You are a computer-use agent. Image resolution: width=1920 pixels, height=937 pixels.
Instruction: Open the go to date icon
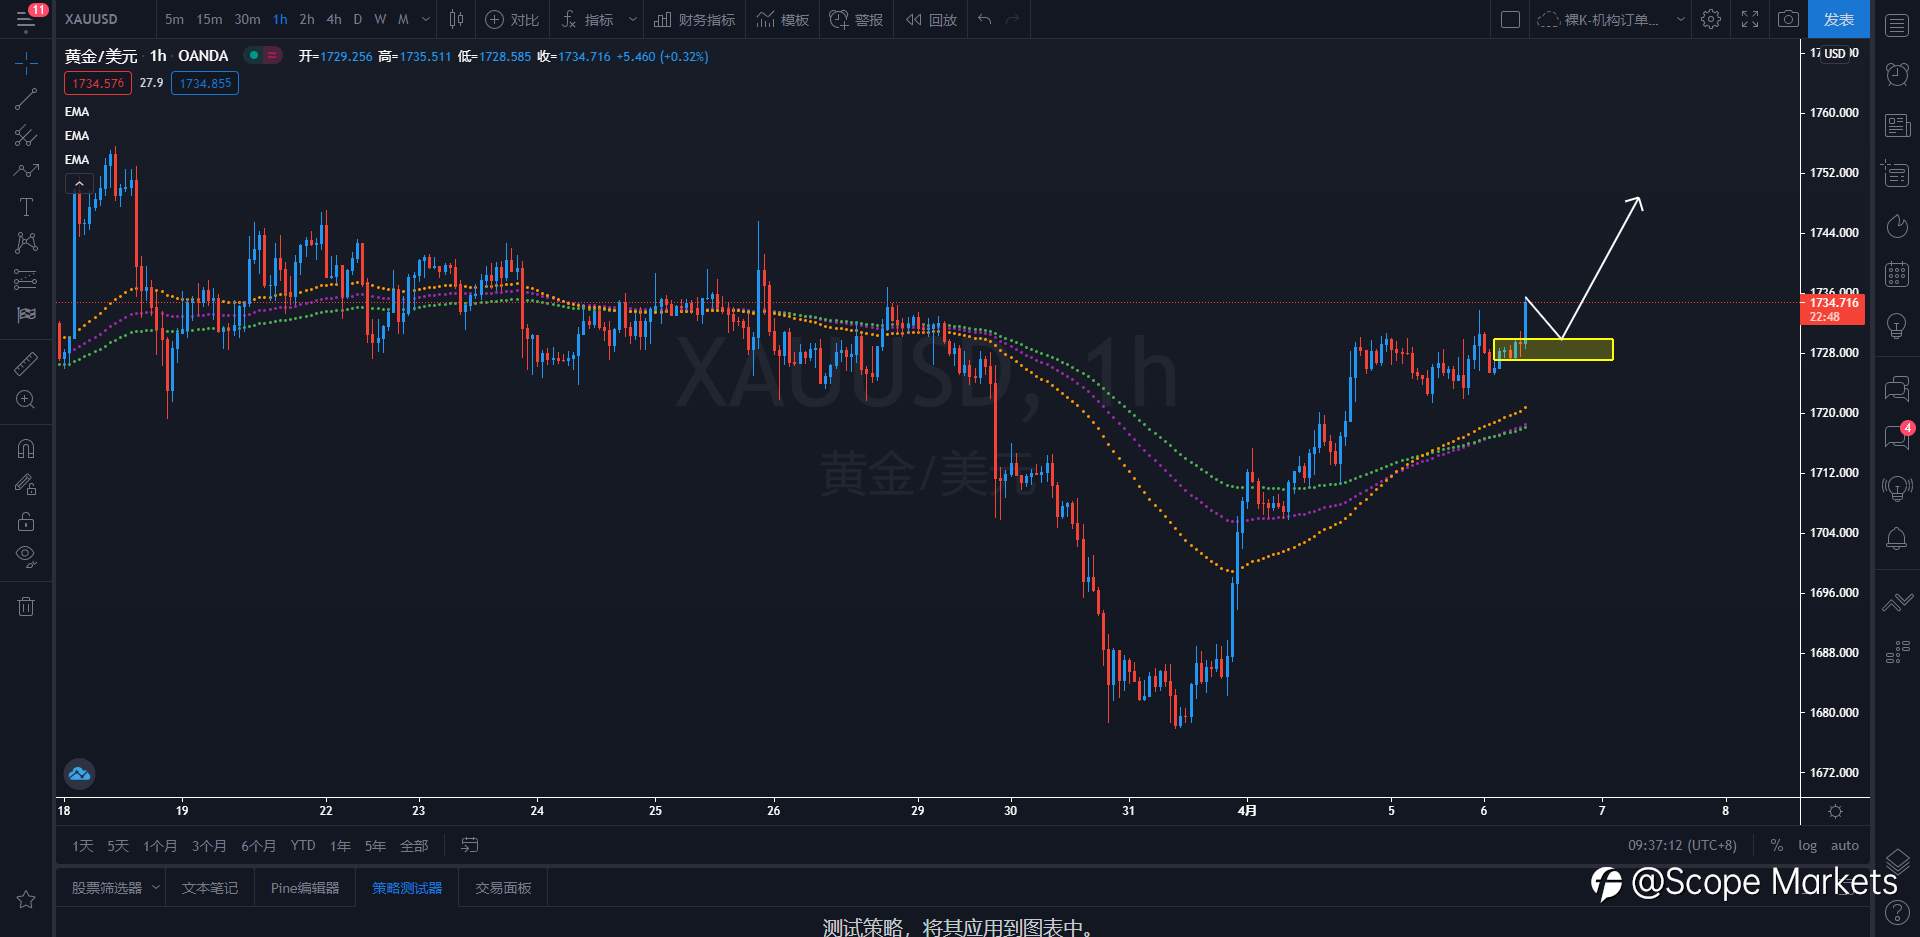[469, 846]
